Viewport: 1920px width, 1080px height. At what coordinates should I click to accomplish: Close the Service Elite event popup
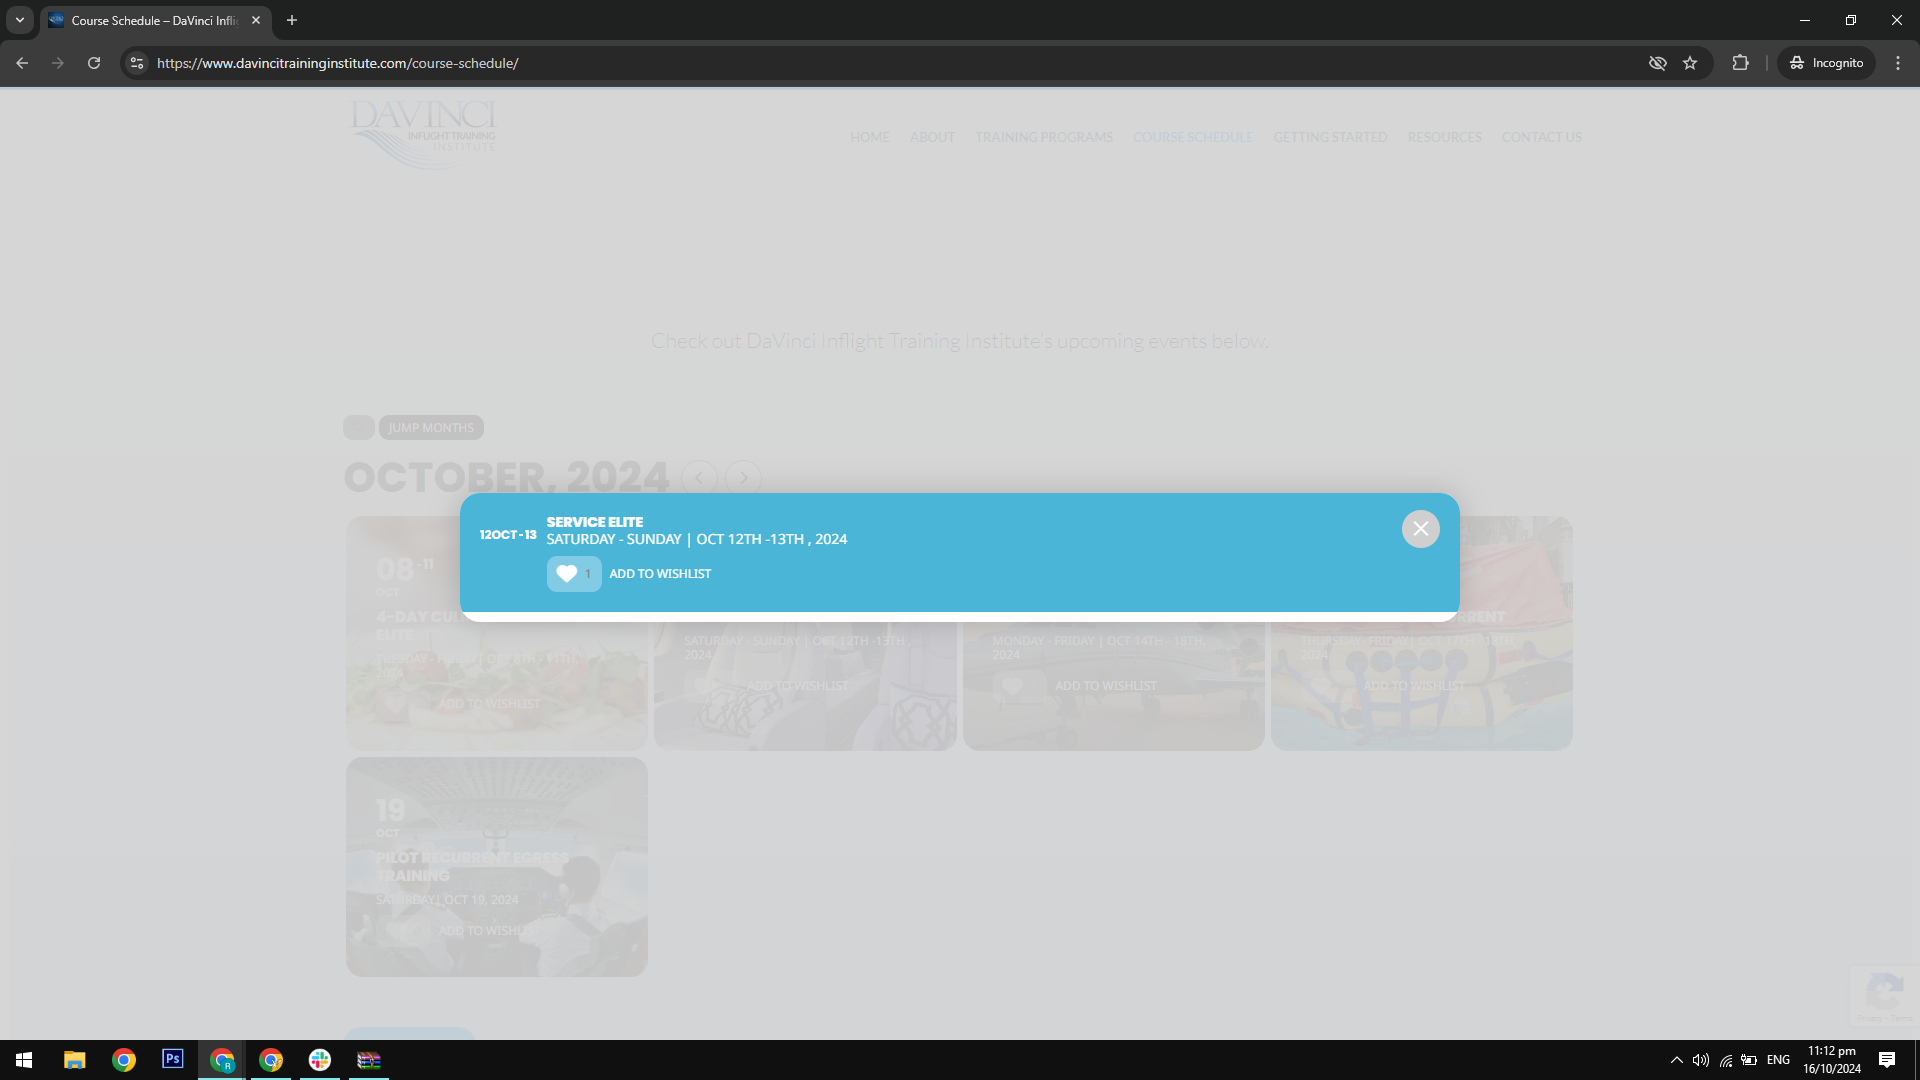[1420, 529]
